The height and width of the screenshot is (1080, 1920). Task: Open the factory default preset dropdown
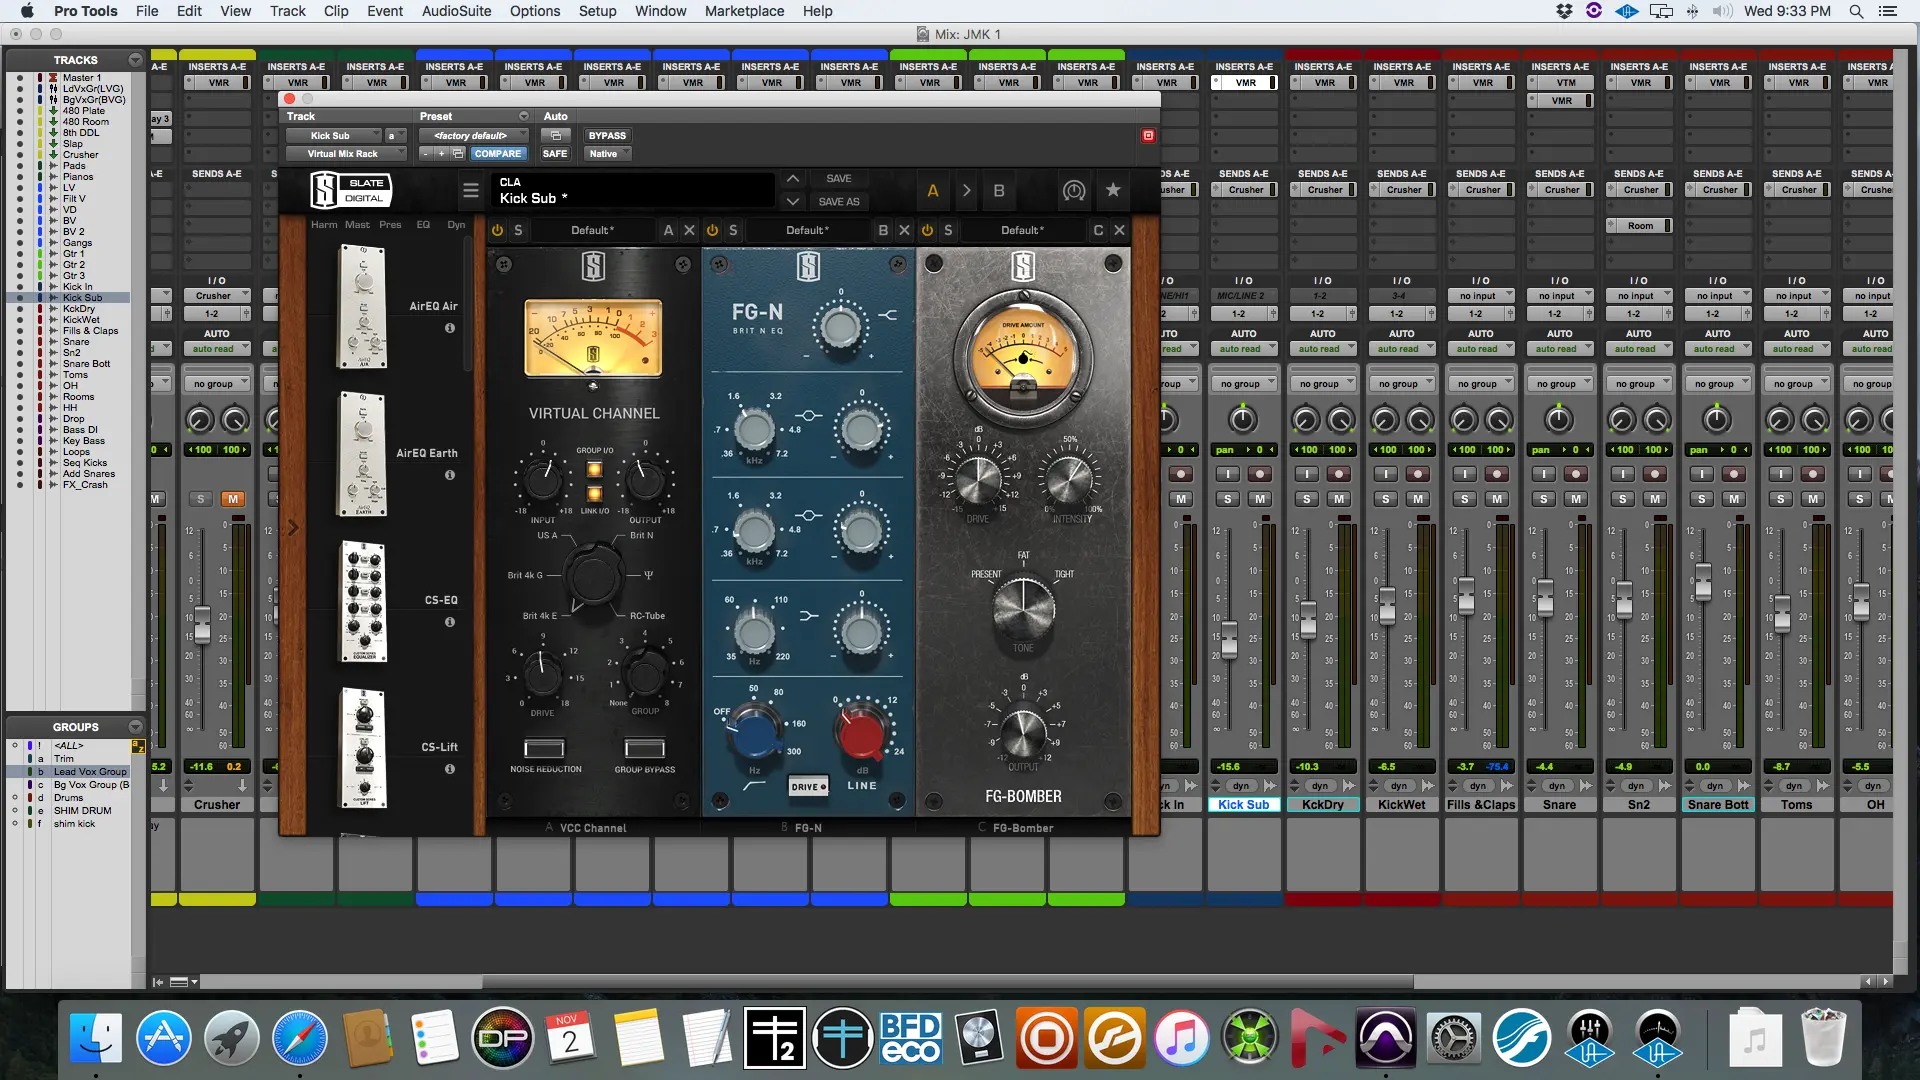[475, 136]
